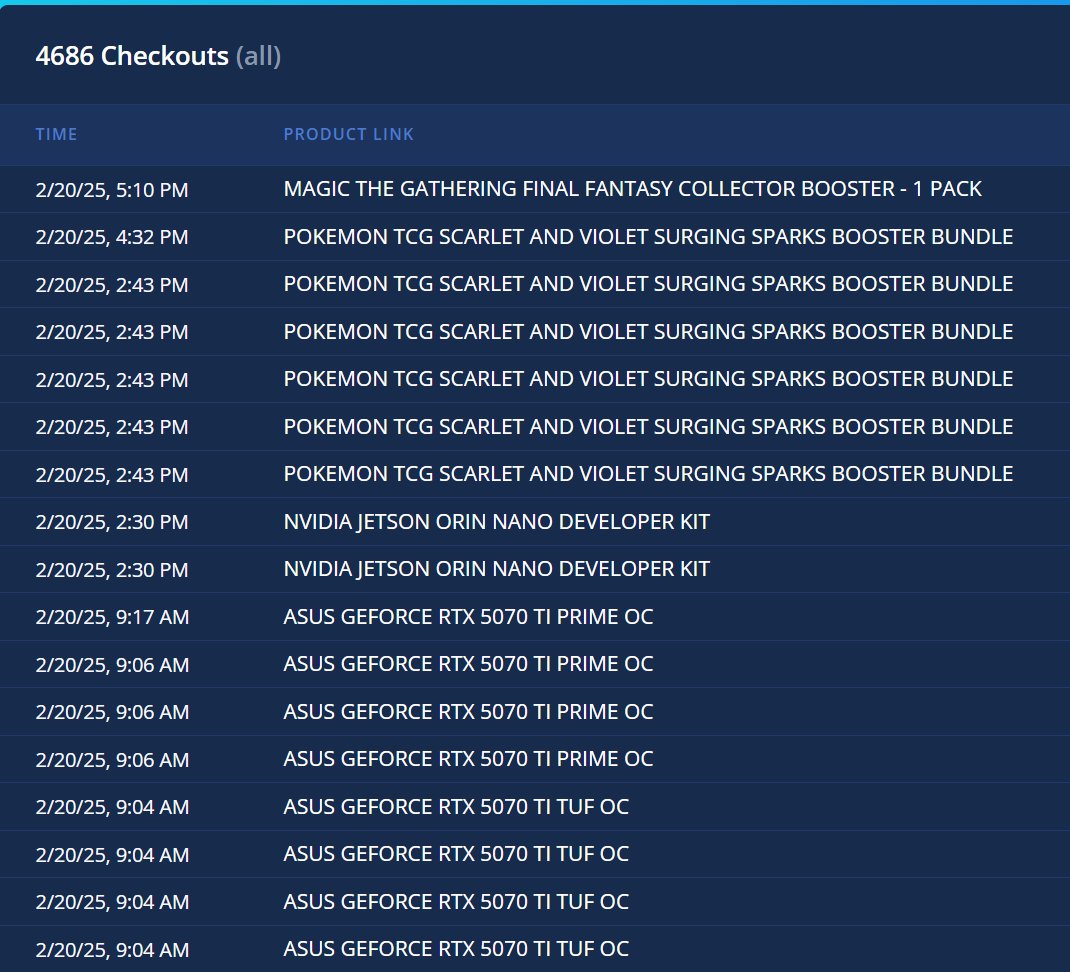Select the 2/20/25, 5:10 PM time cell

click(112, 190)
